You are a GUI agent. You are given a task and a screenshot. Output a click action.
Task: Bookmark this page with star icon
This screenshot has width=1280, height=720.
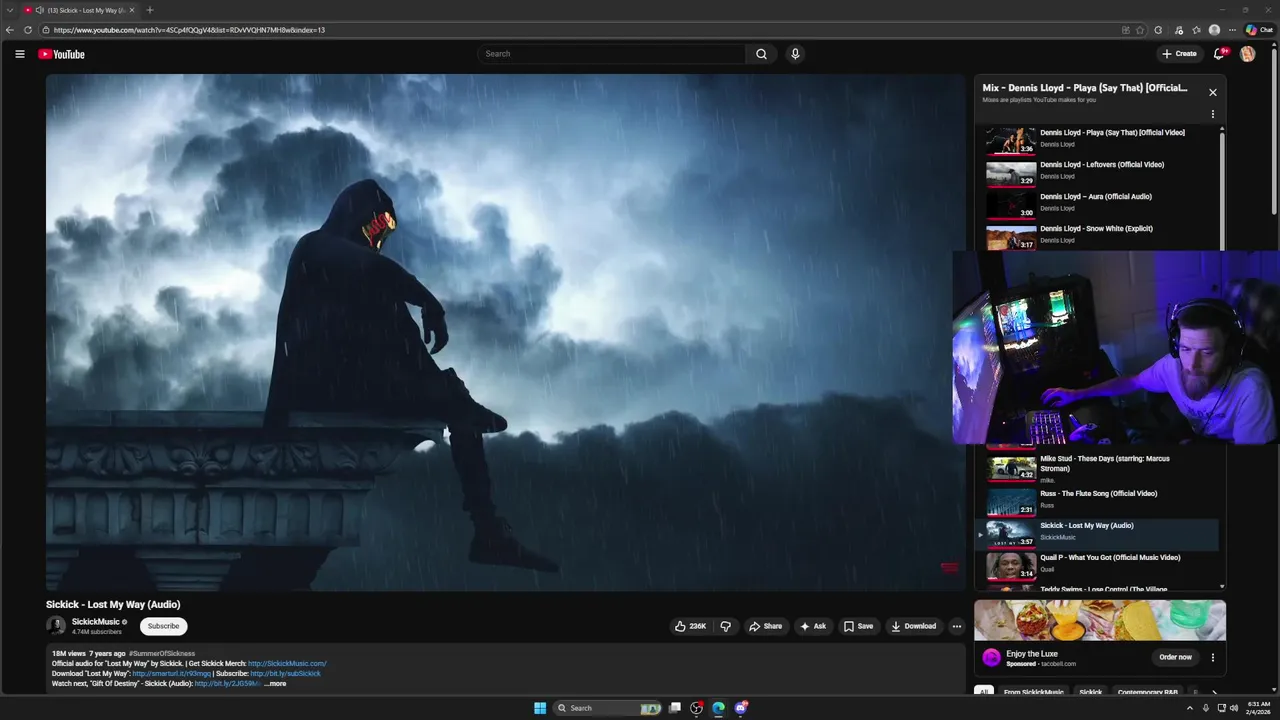click(1140, 30)
